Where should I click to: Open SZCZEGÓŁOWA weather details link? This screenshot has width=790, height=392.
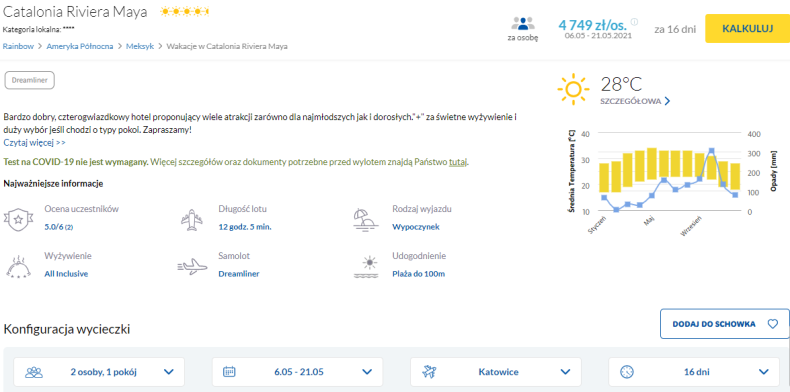click(x=630, y=101)
